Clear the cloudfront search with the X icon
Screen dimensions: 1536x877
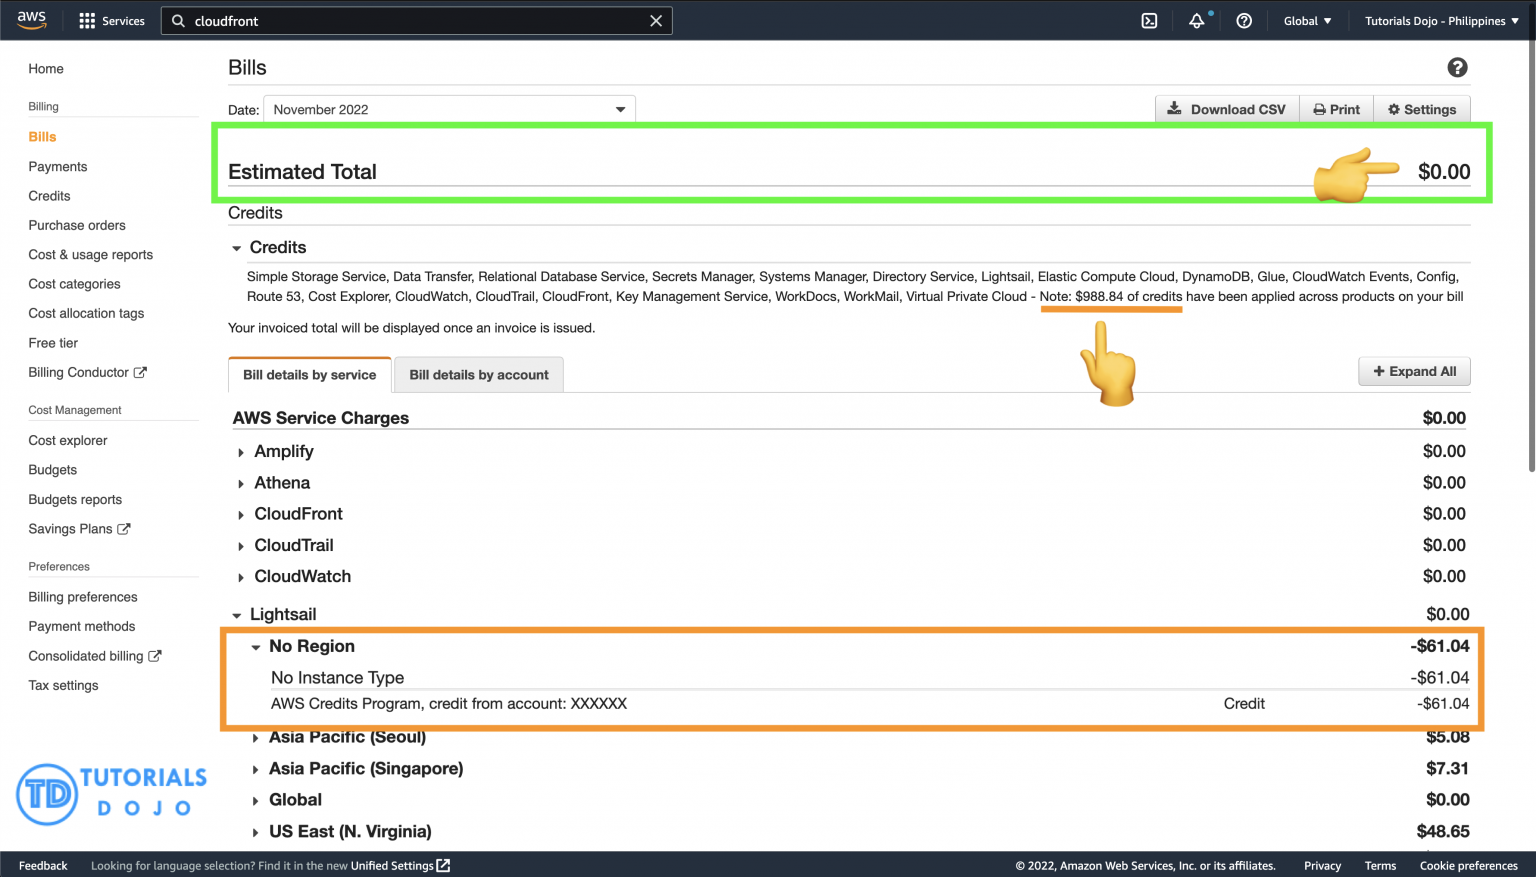tap(655, 20)
